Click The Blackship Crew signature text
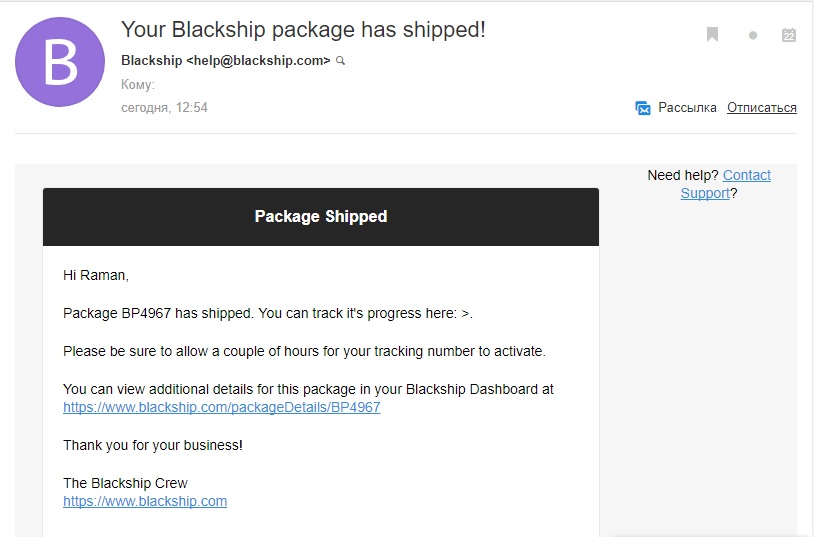This screenshot has height=537, width=815. pos(125,483)
